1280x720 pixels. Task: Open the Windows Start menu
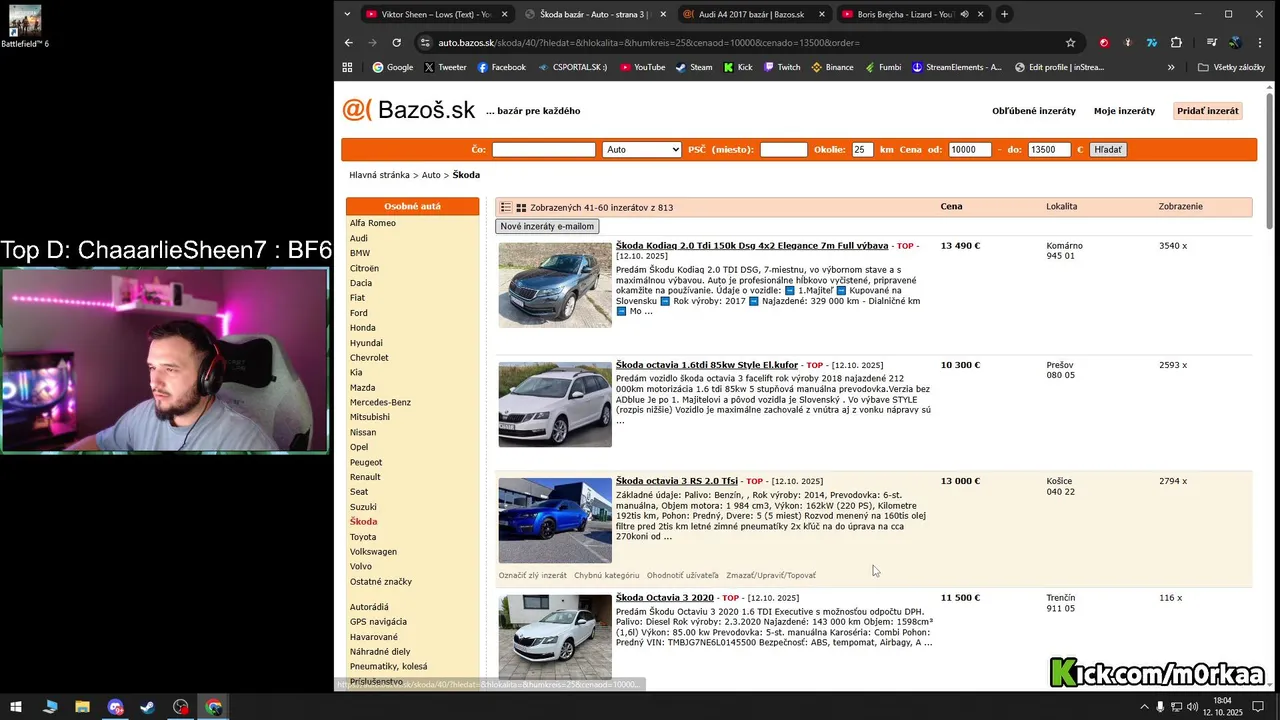(x=18, y=707)
